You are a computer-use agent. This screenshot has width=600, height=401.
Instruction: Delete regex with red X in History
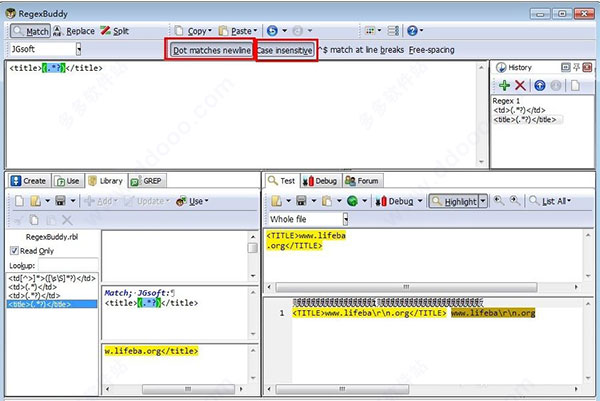pos(520,85)
